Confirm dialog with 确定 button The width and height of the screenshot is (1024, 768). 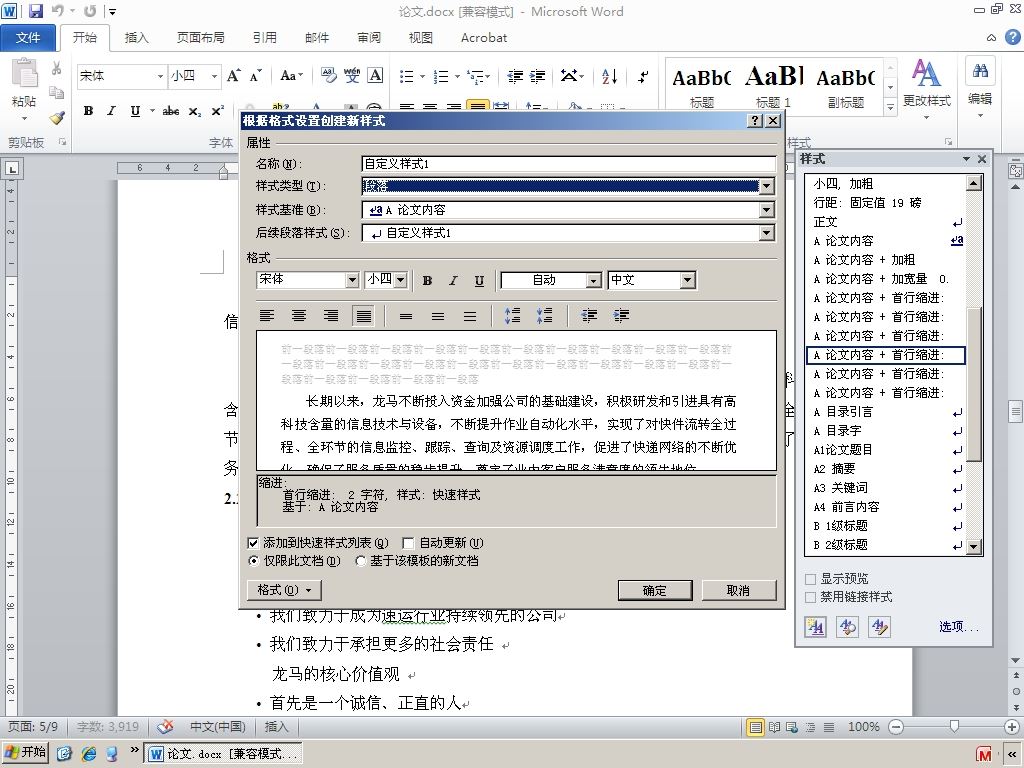point(655,590)
